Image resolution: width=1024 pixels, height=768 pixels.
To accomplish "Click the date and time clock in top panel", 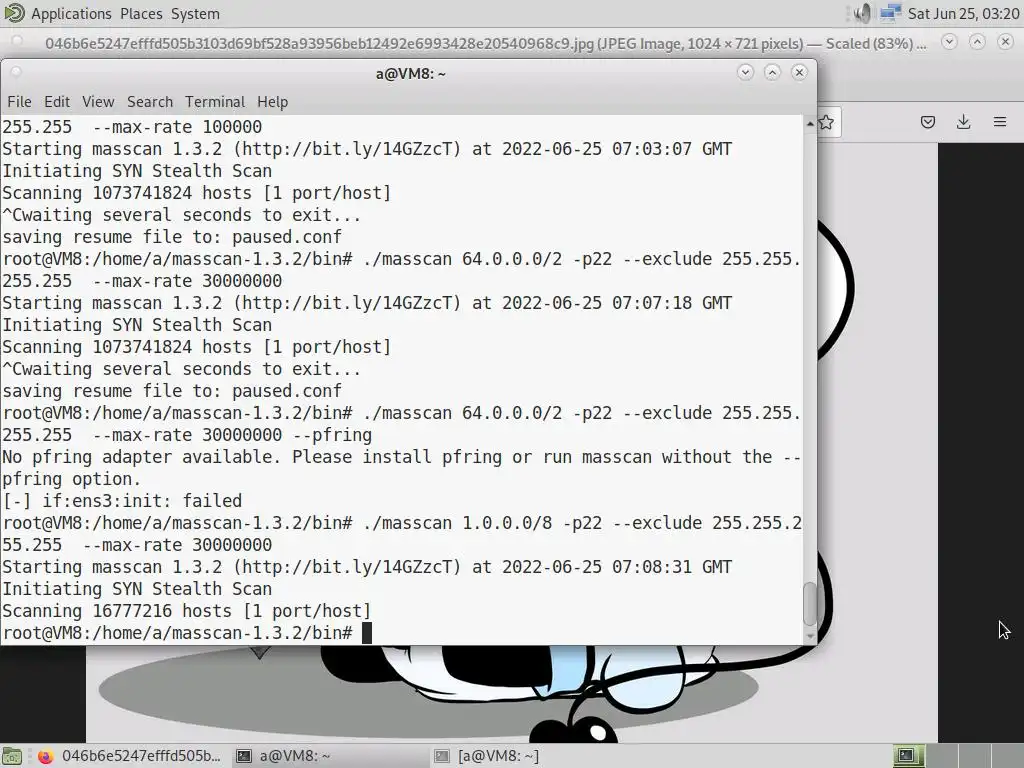I will pyautogui.click(x=964, y=14).
